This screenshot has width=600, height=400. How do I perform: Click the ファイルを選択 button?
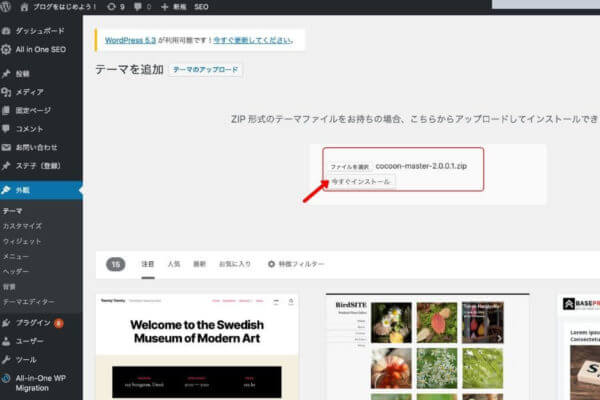tap(349, 167)
